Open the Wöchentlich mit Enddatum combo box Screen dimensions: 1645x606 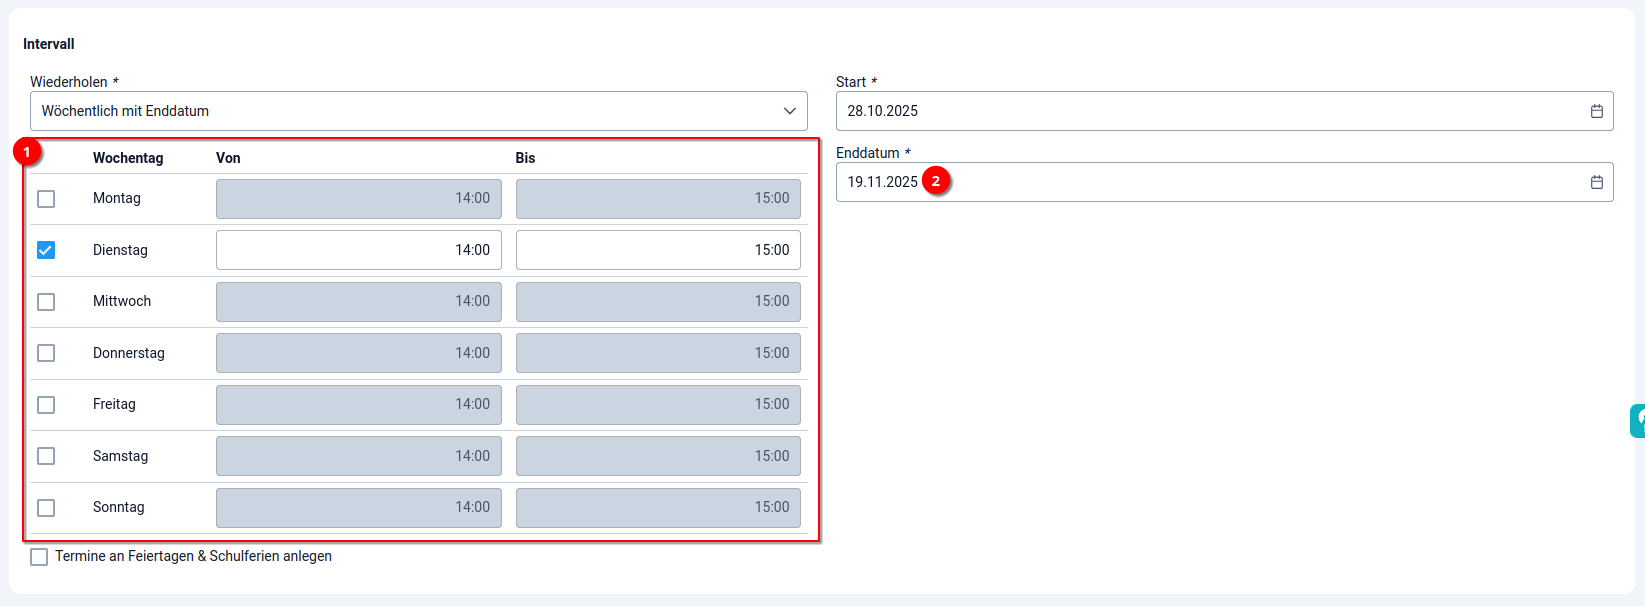(x=400, y=111)
